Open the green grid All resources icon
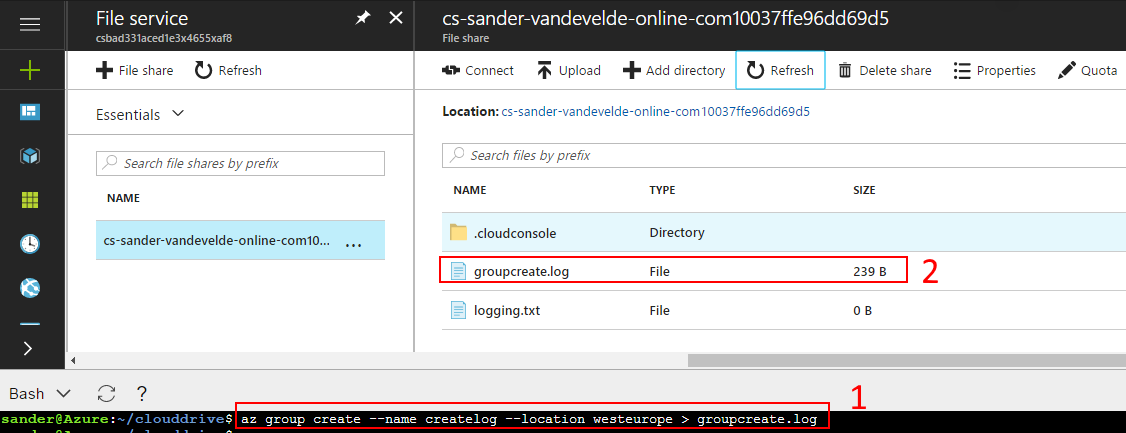The image size is (1126, 433). click(29, 200)
